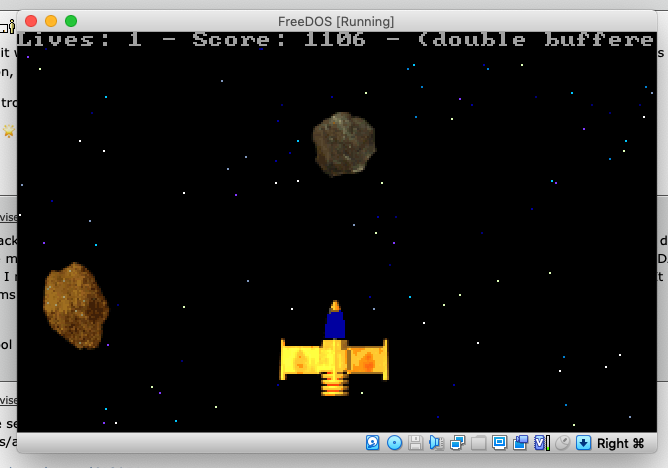Toggle keyboard capture arrow indicator
The image size is (668, 468).
[583, 443]
